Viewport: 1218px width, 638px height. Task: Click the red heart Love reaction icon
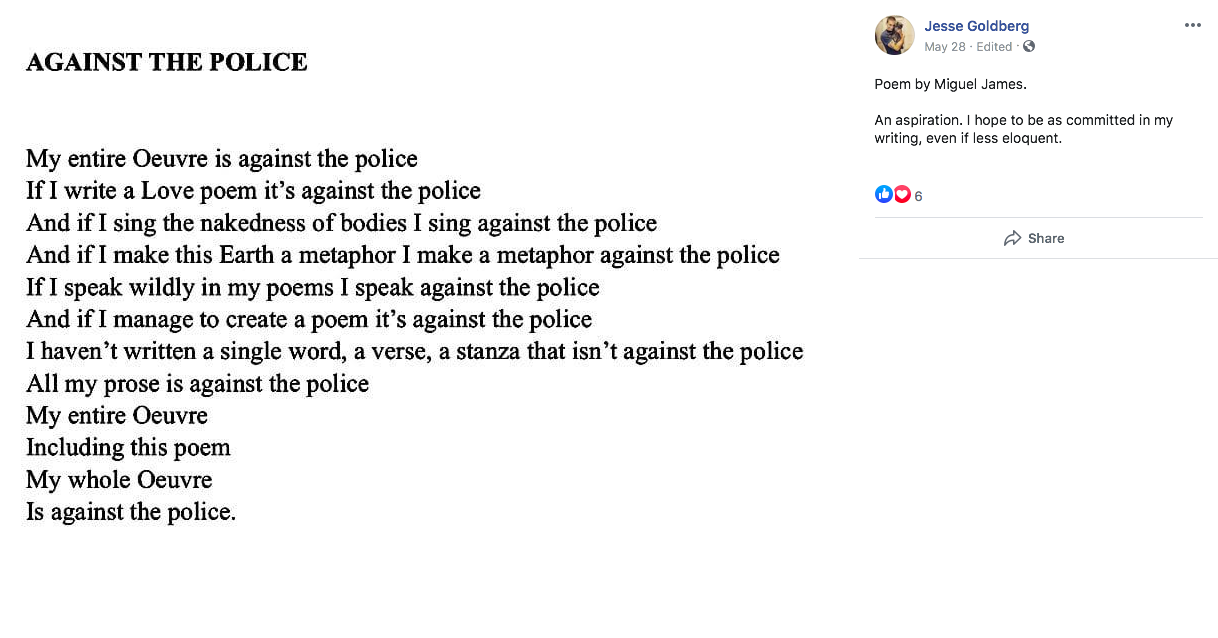pyautogui.click(x=902, y=195)
